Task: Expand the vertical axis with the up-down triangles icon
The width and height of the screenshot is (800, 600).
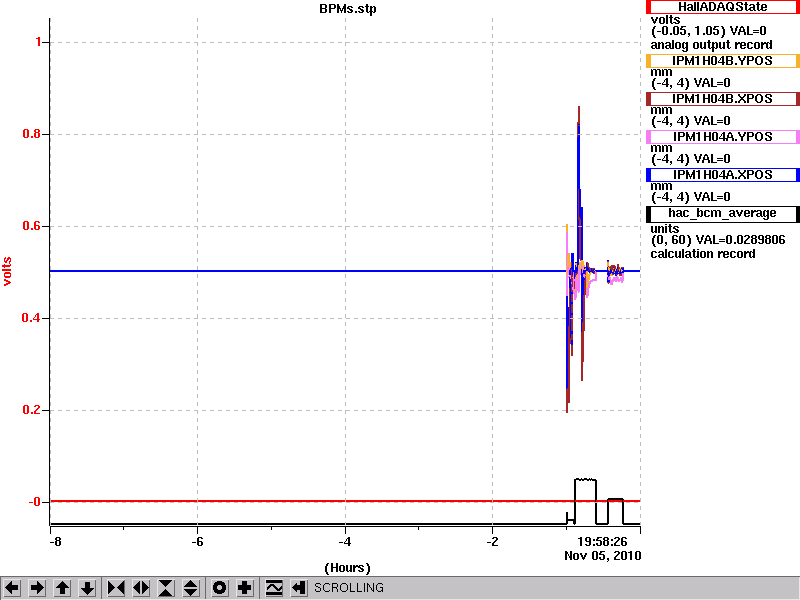Action: [191, 588]
